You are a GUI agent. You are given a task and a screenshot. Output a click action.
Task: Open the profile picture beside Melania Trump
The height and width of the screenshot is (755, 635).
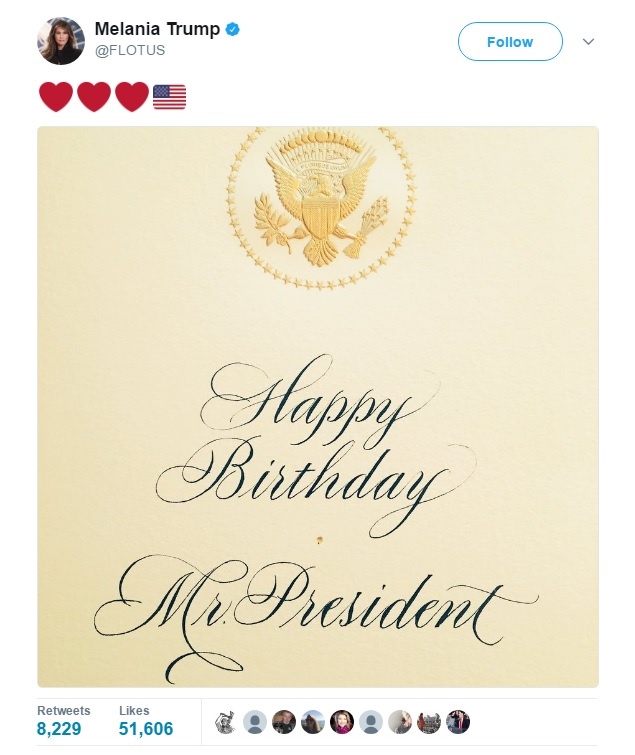point(61,41)
